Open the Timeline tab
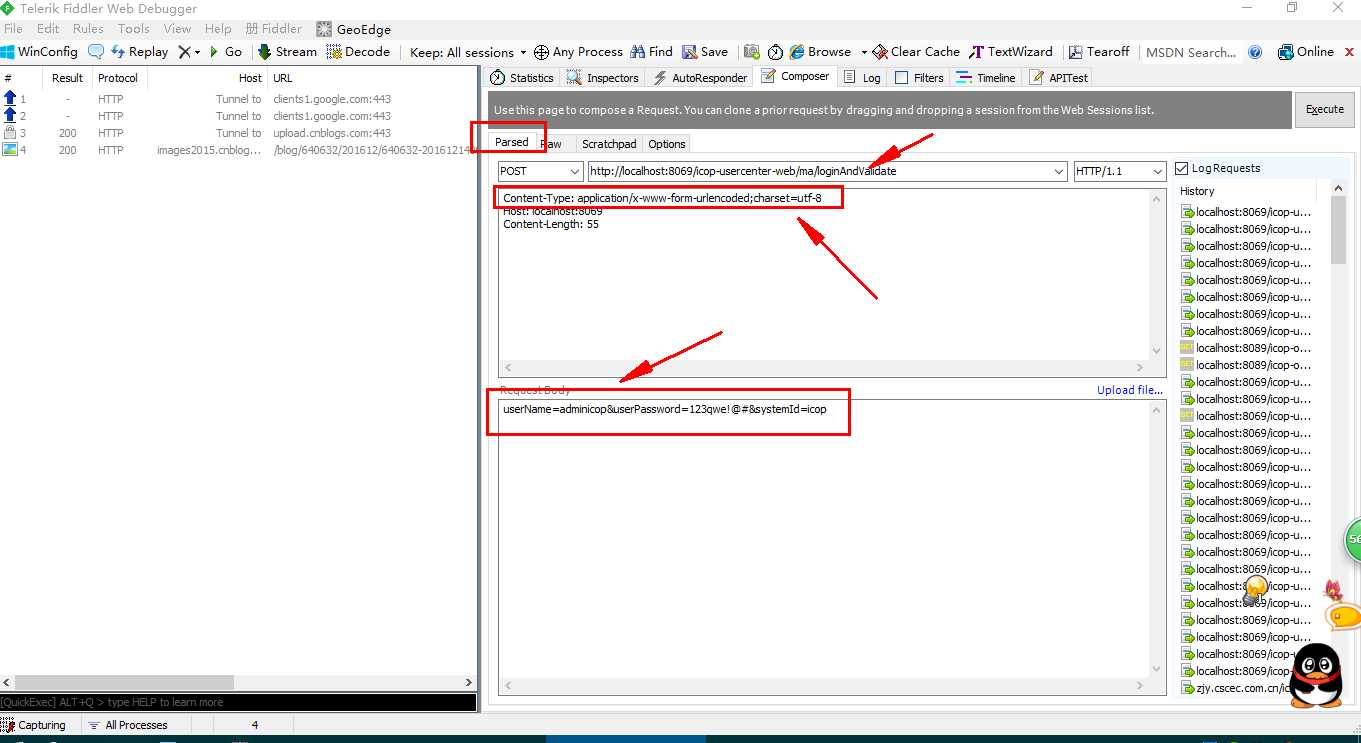This screenshot has width=1361, height=743. [986, 77]
